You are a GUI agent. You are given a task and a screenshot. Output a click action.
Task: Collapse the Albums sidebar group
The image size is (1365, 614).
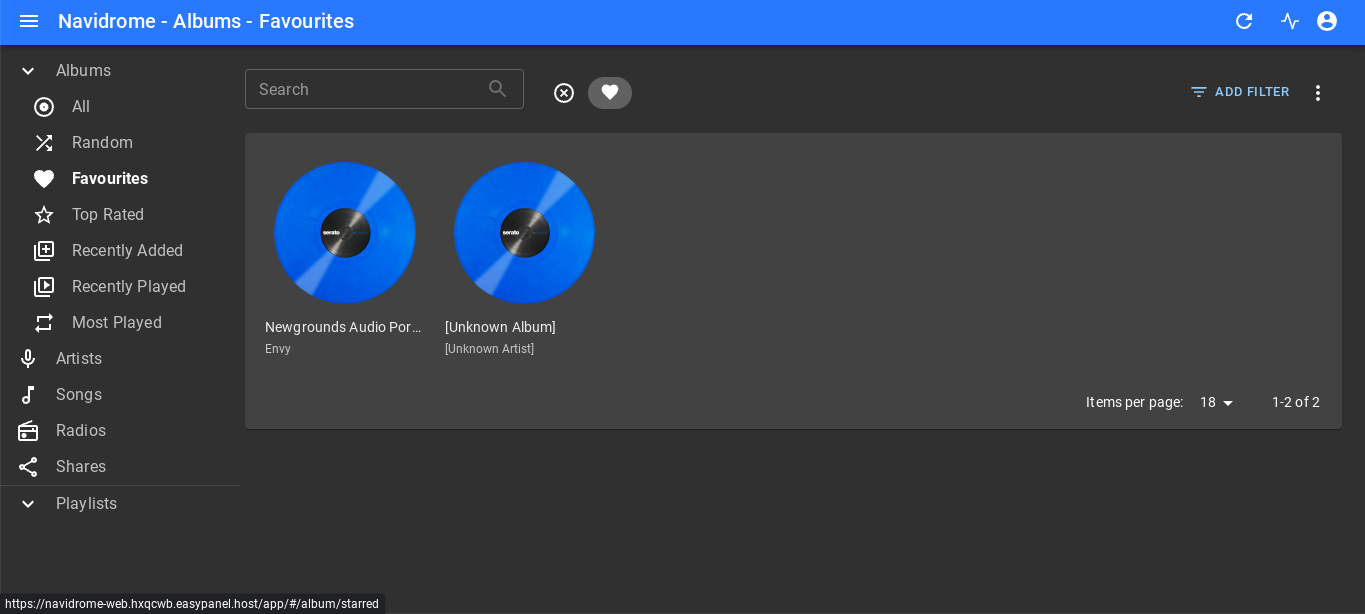click(x=29, y=71)
